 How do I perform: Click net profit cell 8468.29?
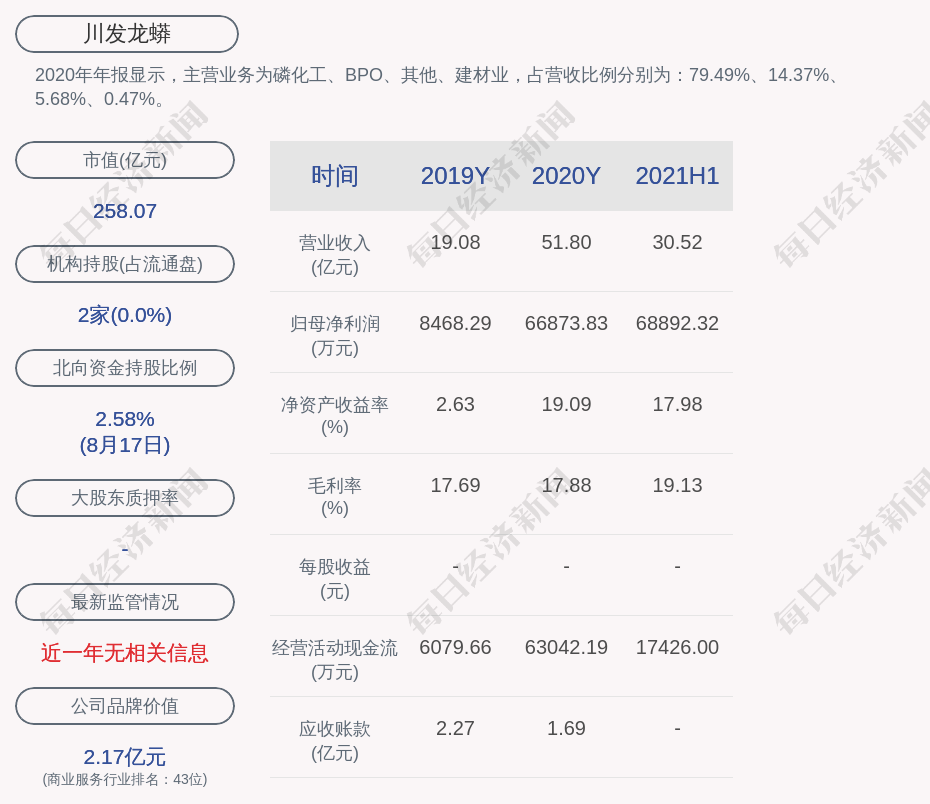(456, 324)
